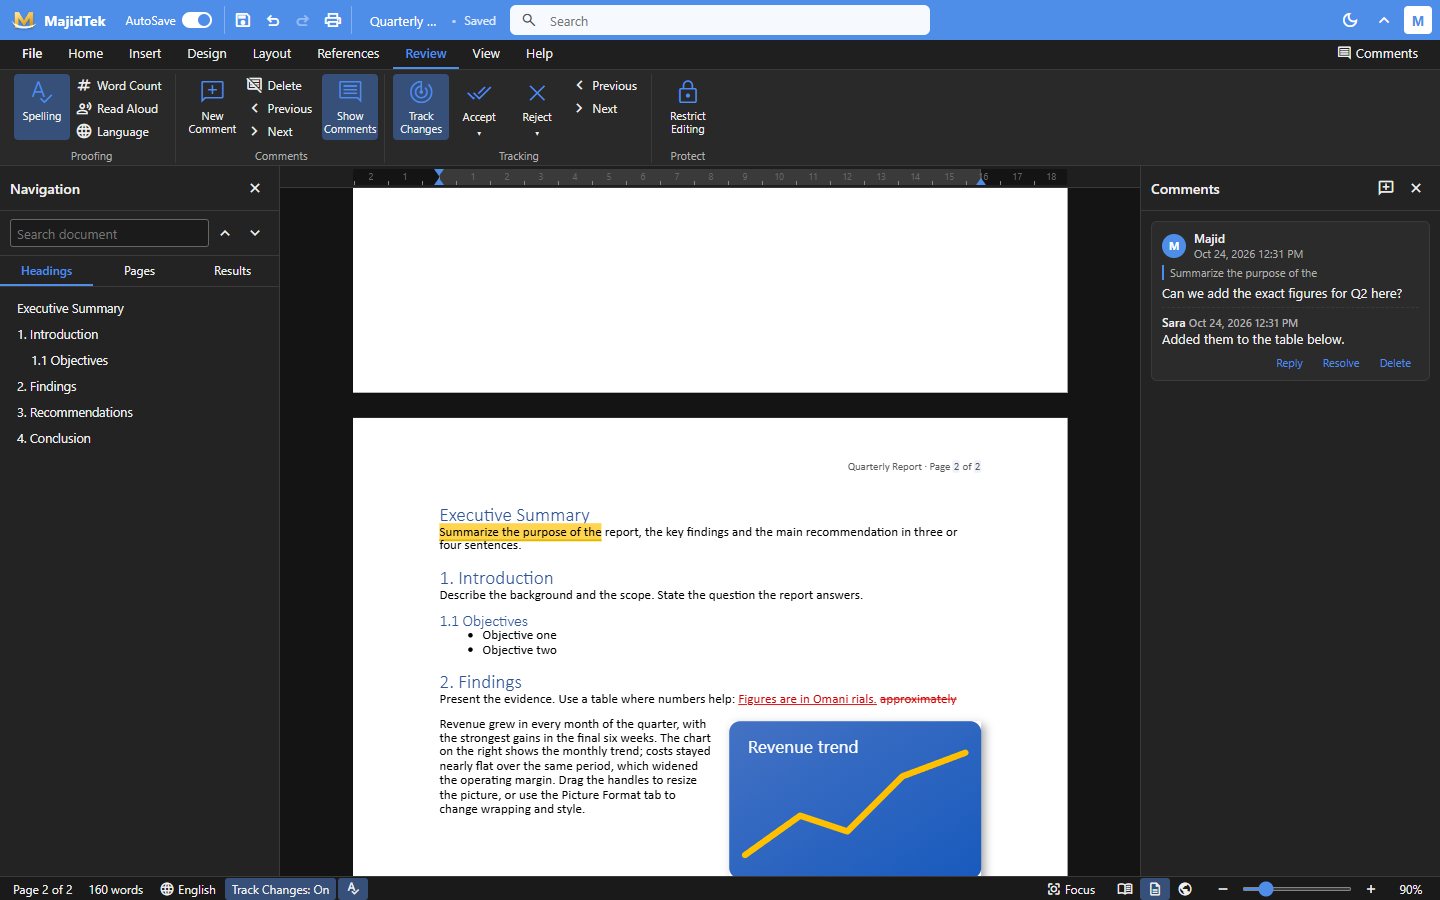The width and height of the screenshot is (1440, 900).
Task: Switch to the References tab
Action: [348, 54]
